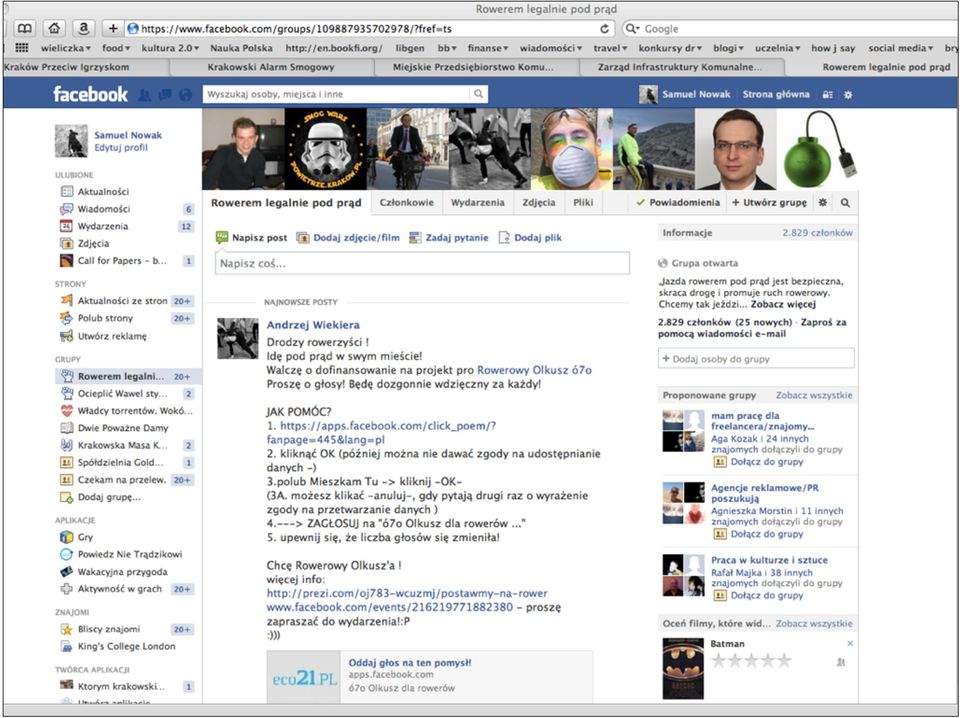Screen dimensions: 960x718
Task: Click the Dodaj osoby do grupy field
Action: coord(756,359)
